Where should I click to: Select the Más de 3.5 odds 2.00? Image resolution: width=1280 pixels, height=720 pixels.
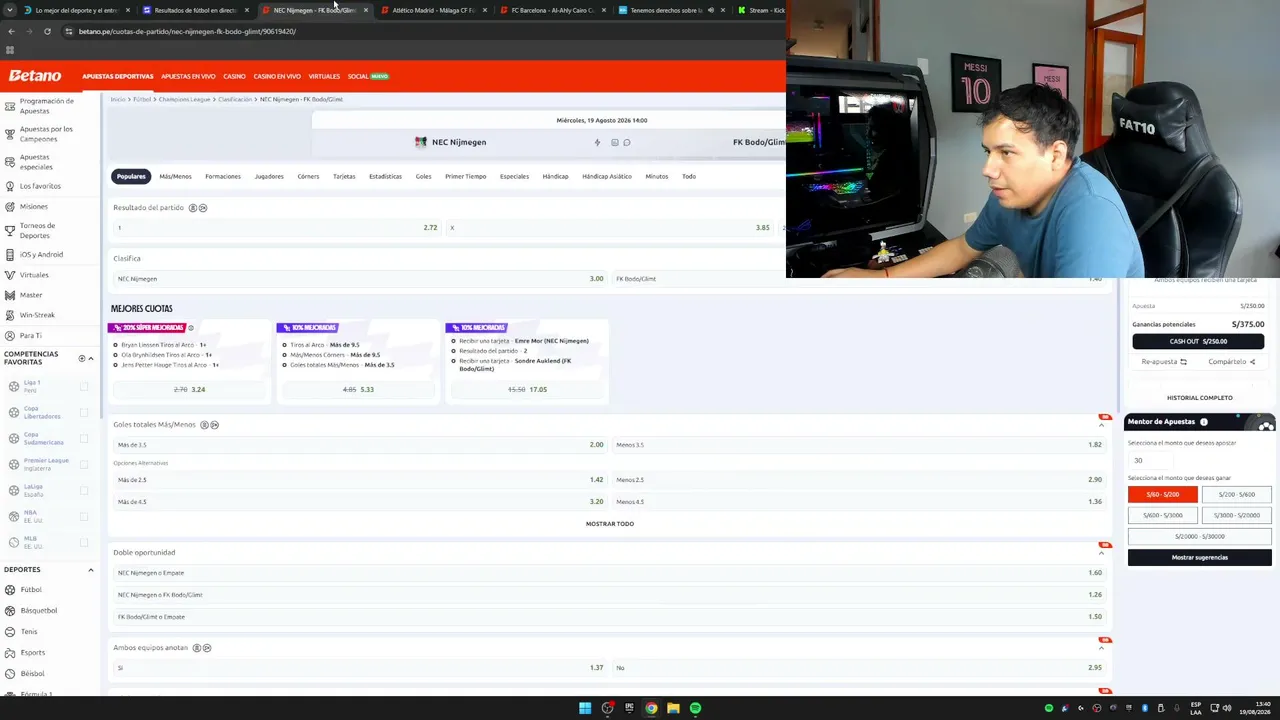[x=360, y=445]
